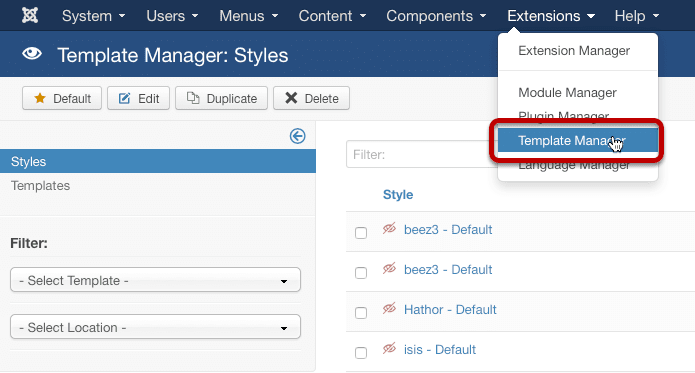
Task: Open the Components menu
Action: click(x=436, y=16)
